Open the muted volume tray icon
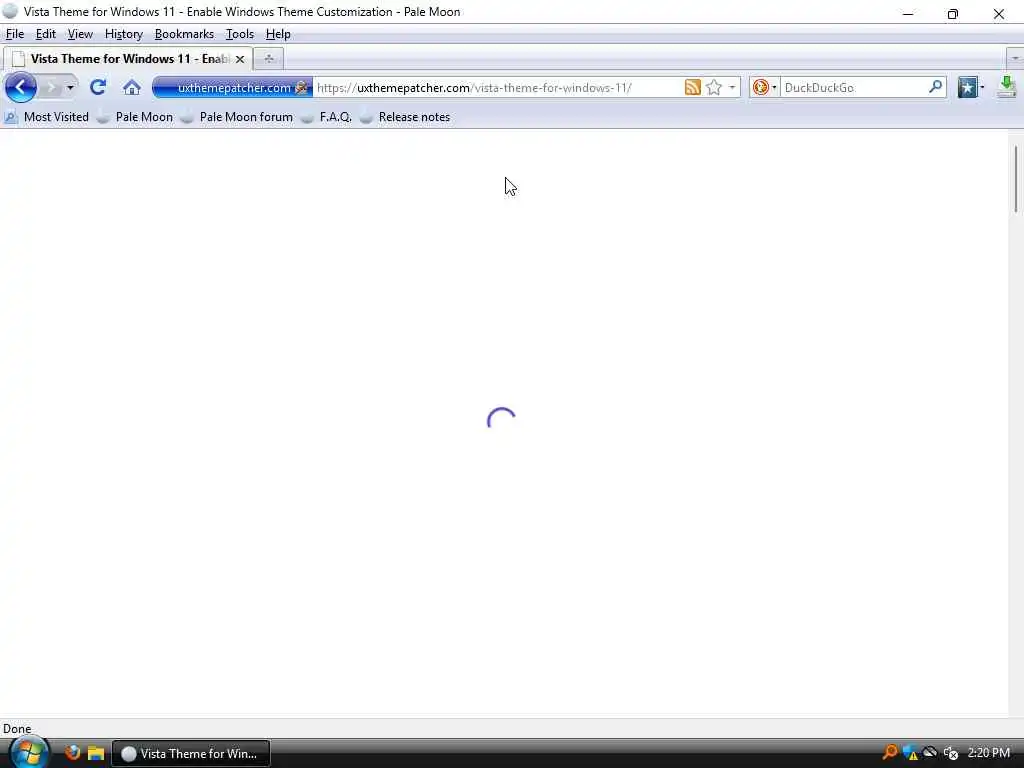This screenshot has height=768, width=1024. (x=951, y=753)
